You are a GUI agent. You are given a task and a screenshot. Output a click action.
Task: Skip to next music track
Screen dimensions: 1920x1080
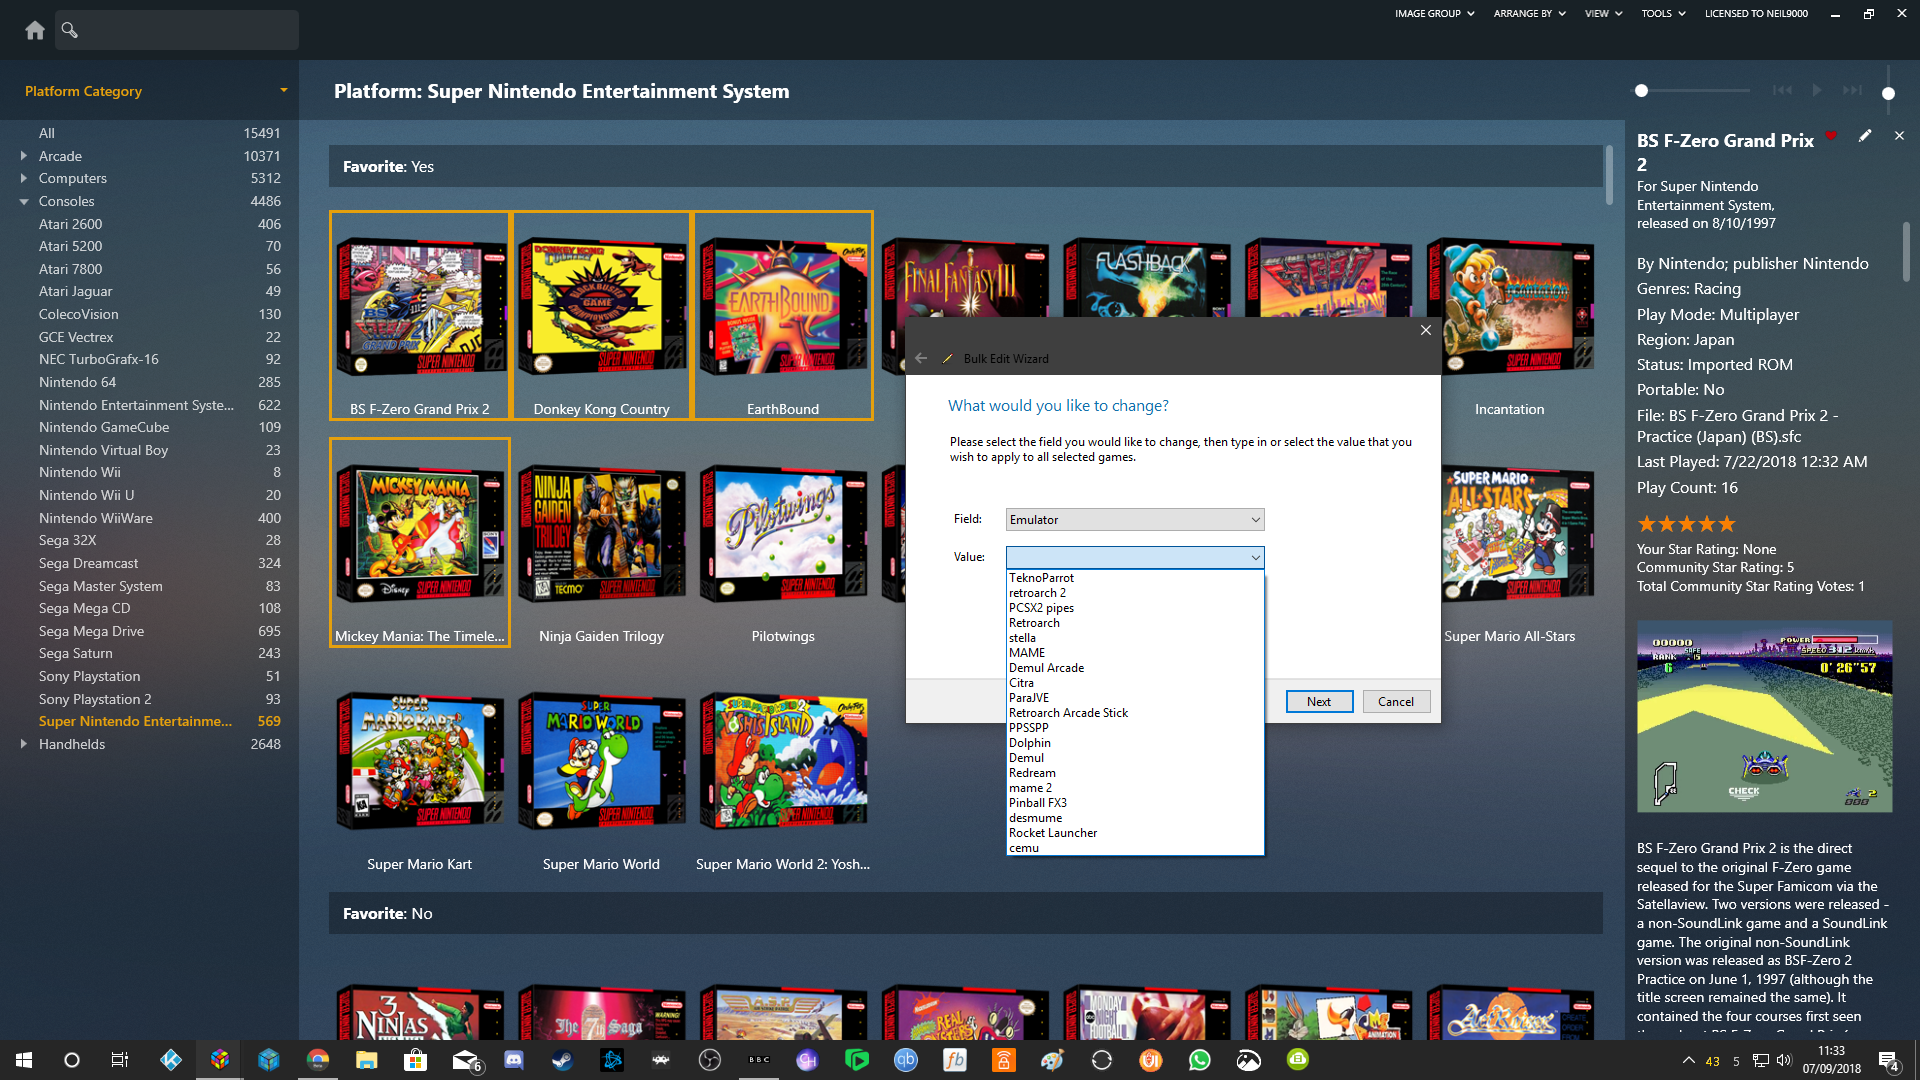(1852, 90)
